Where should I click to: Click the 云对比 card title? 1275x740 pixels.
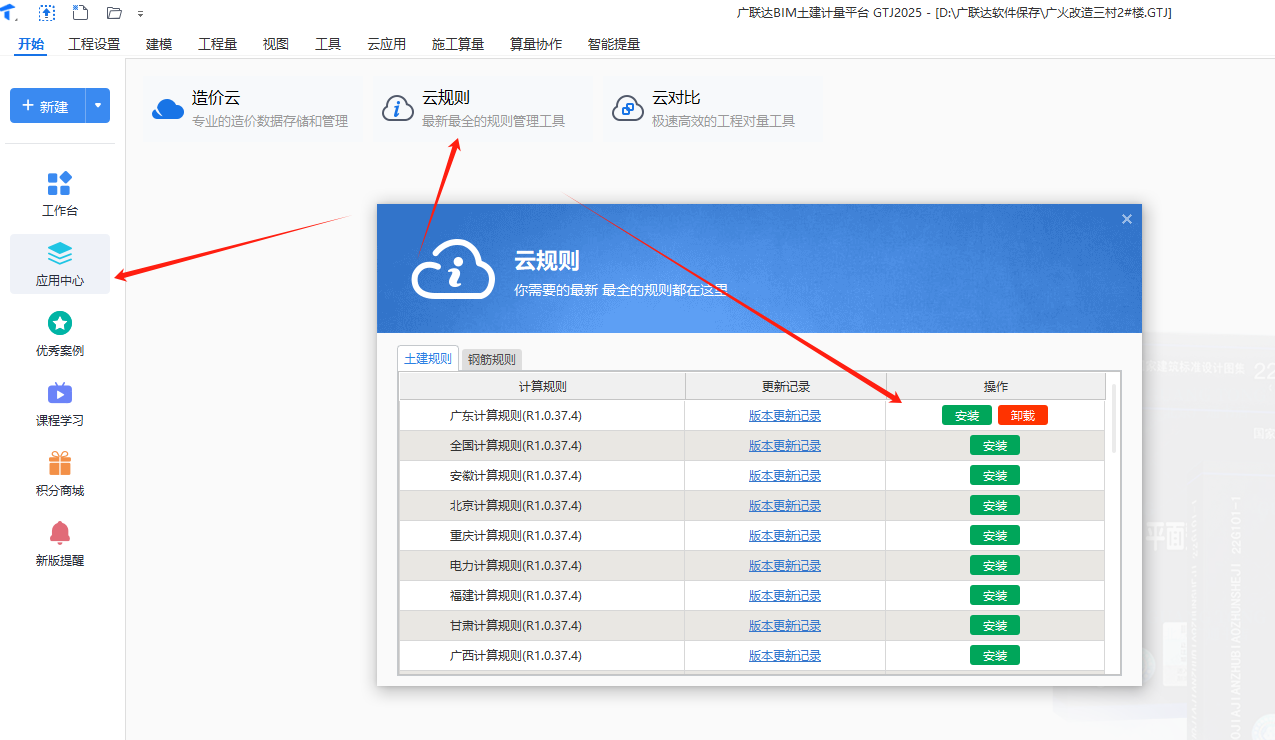click(x=676, y=98)
